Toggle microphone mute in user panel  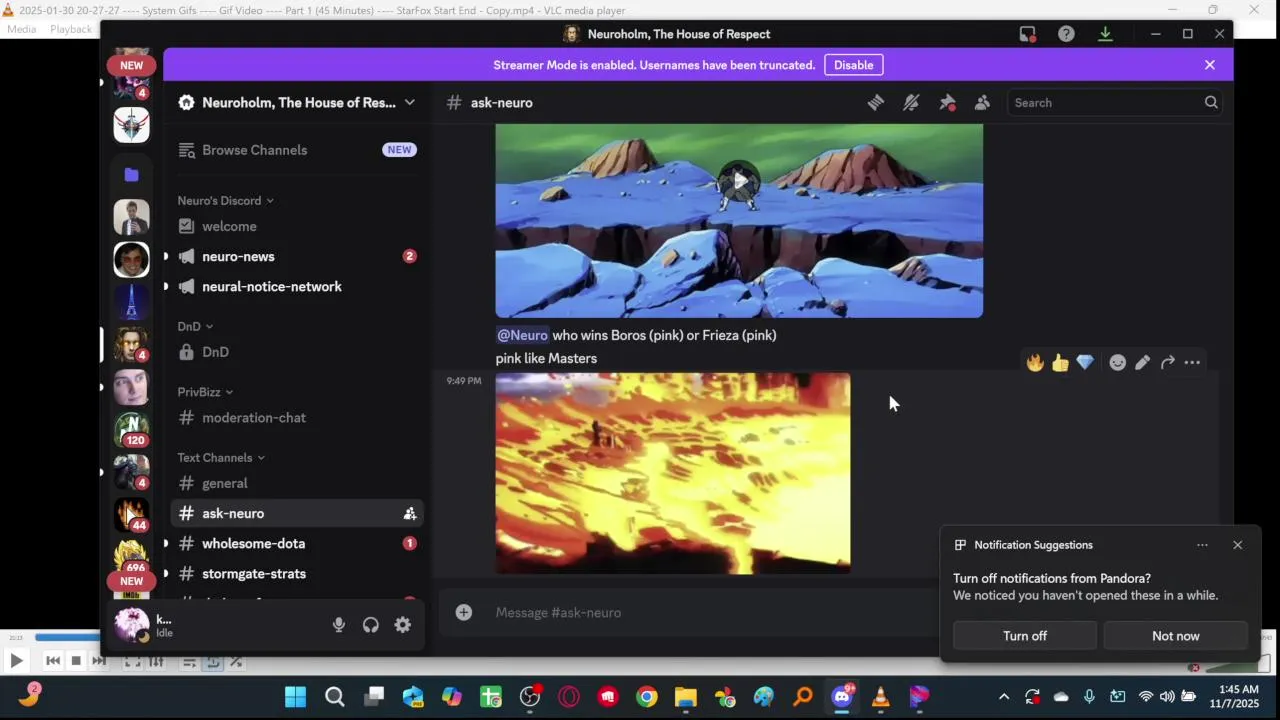point(339,624)
